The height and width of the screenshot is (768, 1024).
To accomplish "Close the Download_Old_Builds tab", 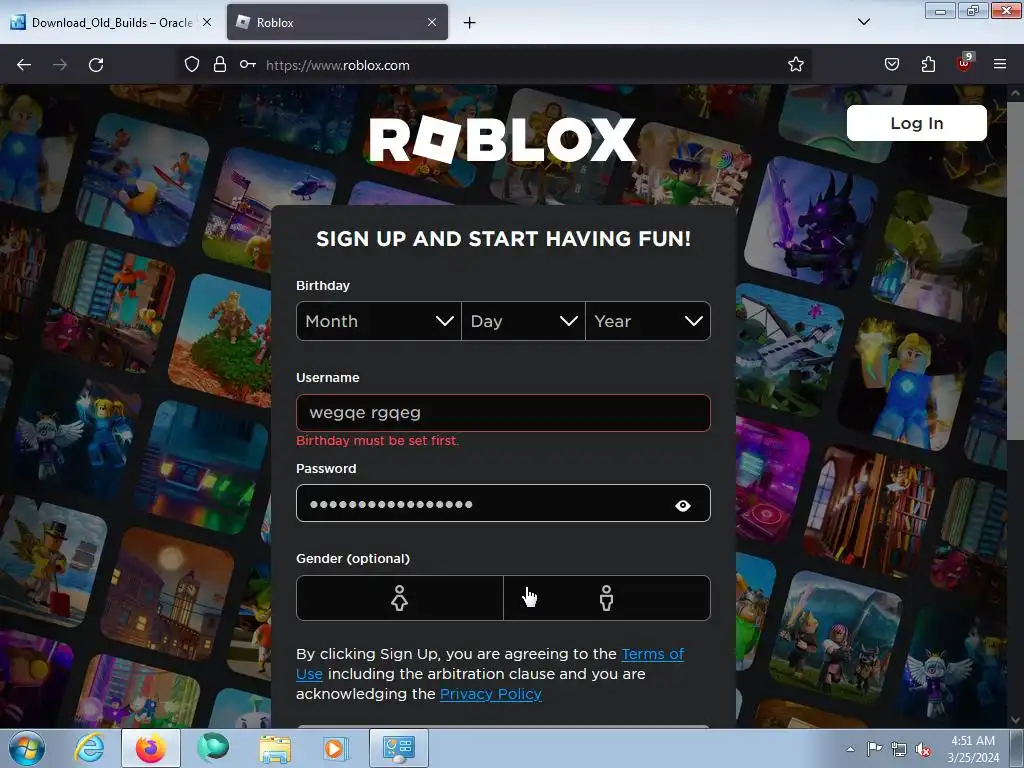I will point(206,22).
